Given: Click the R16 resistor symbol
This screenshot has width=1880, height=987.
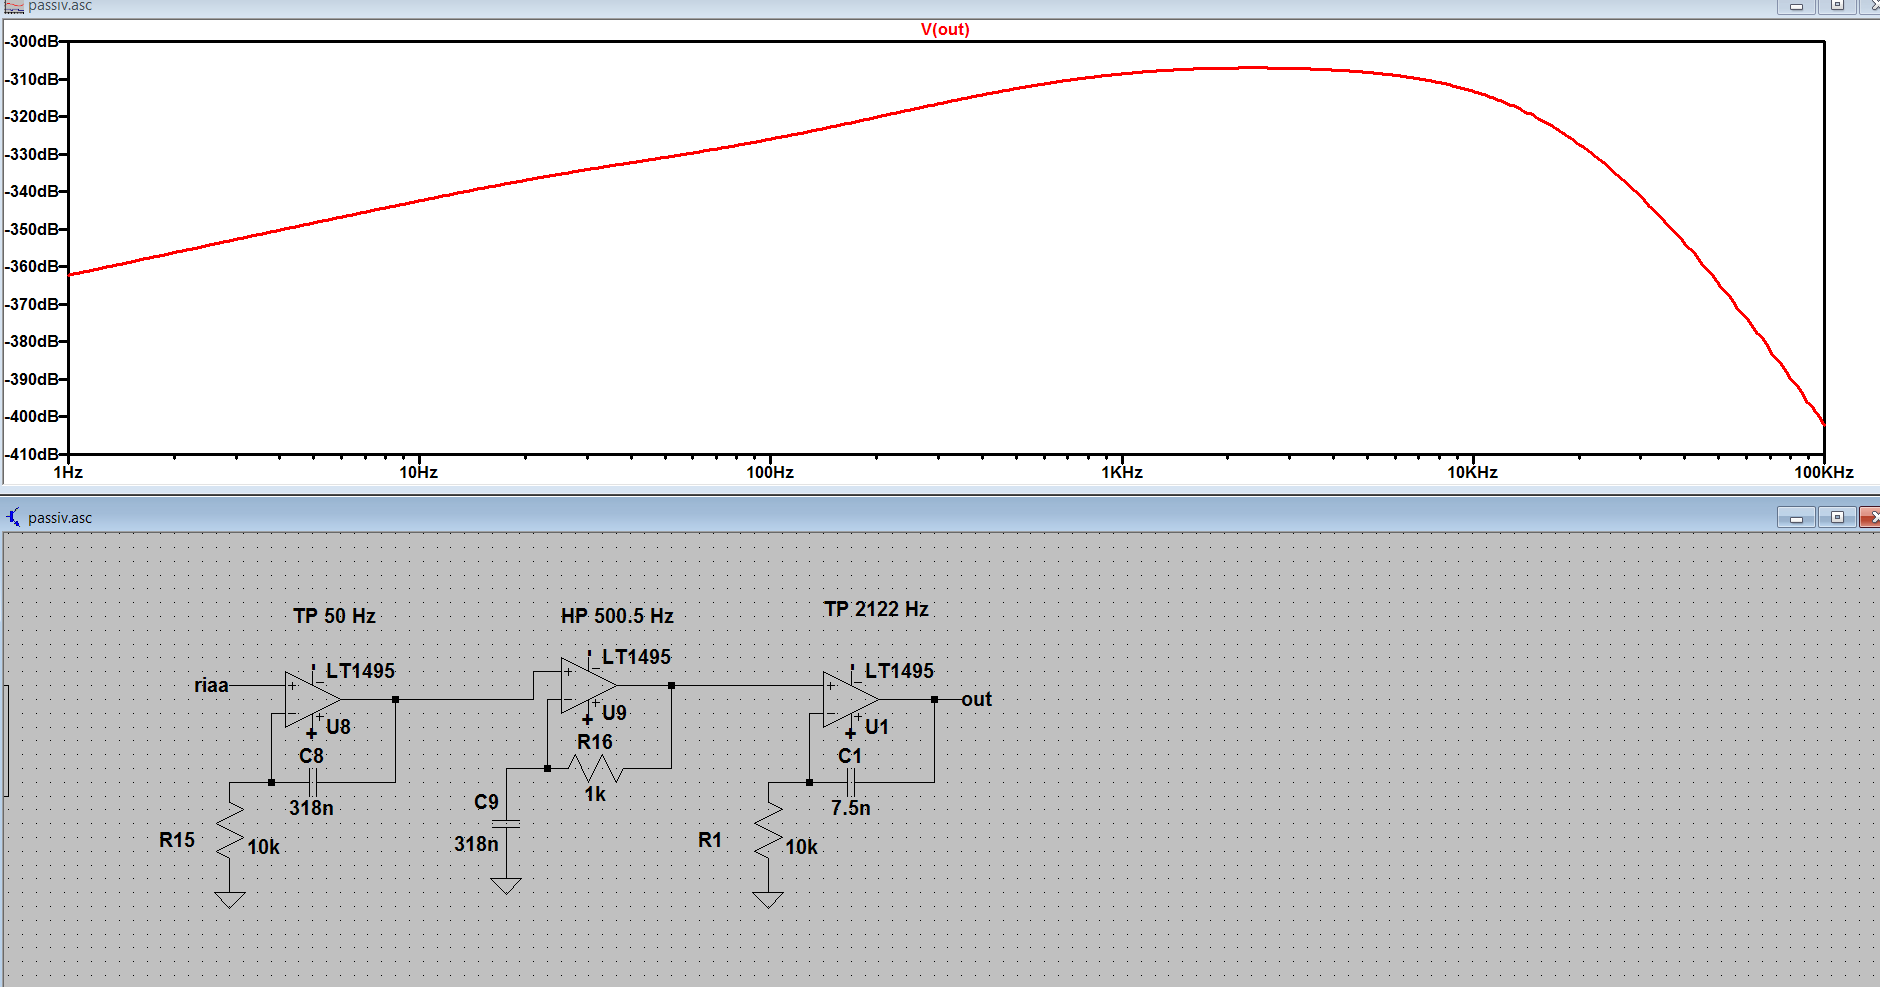Looking at the screenshot, I should point(596,768).
